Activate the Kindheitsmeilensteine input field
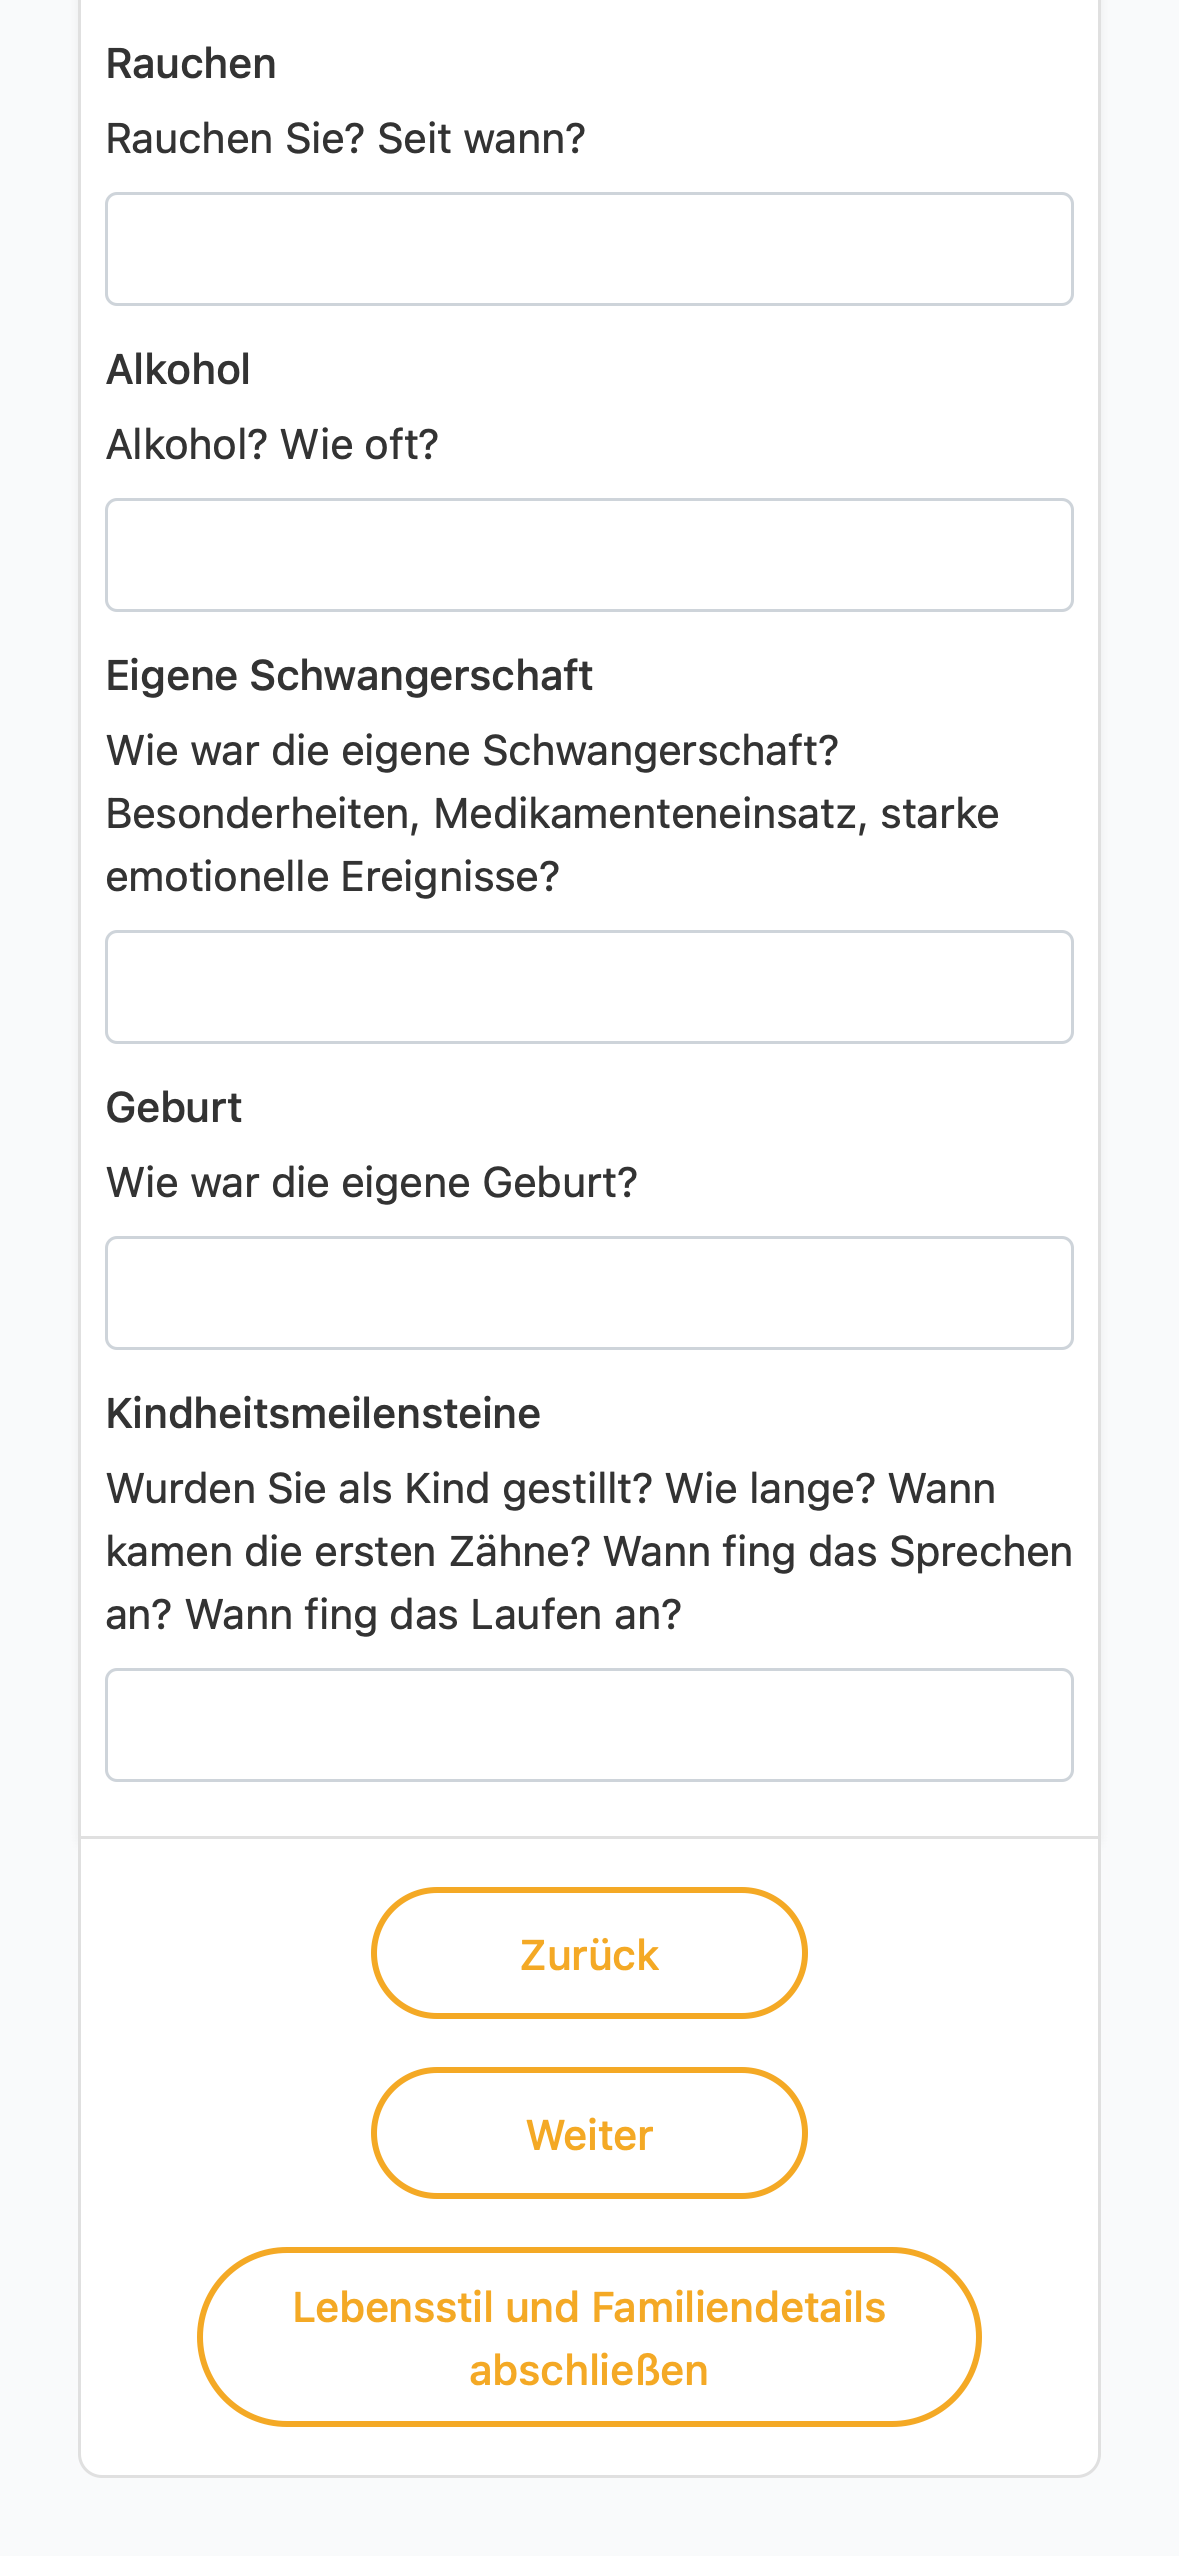The height and width of the screenshot is (2556, 1179). coord(589,1725)
